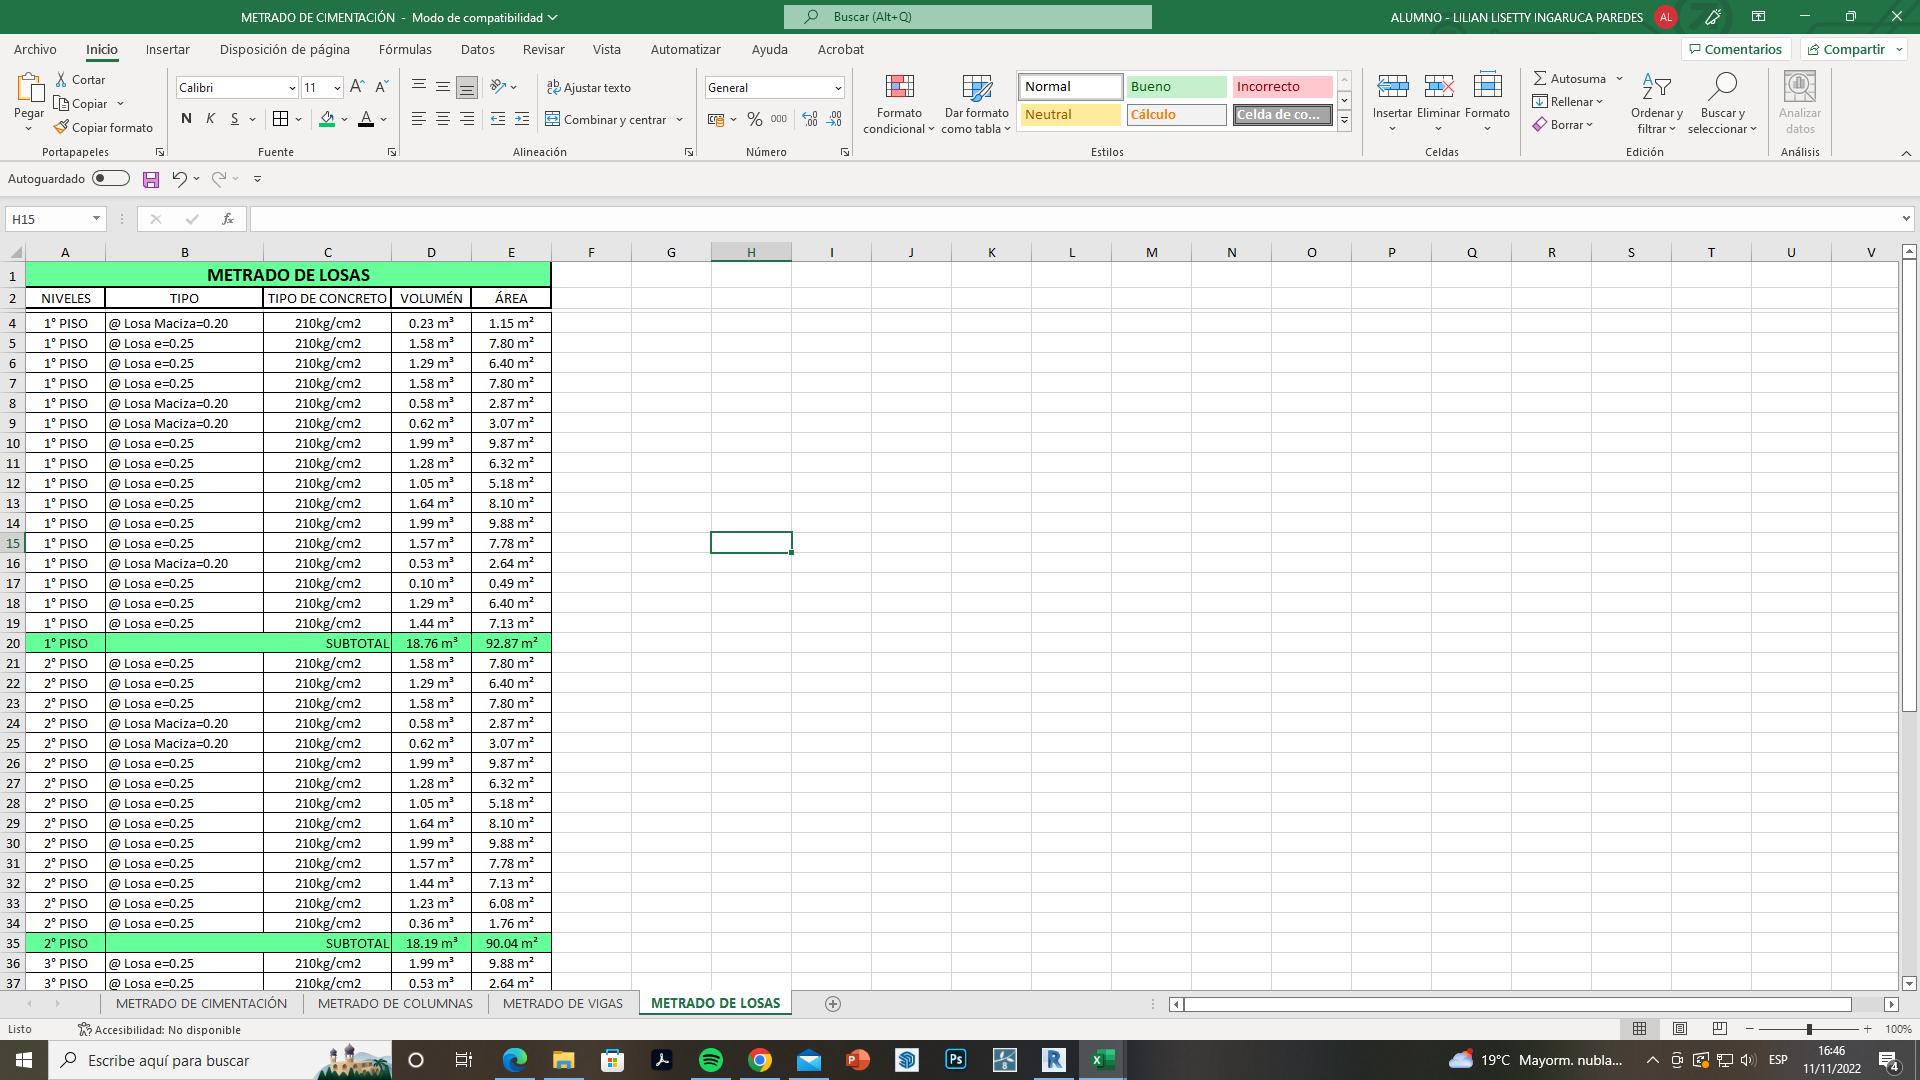Open the Name Box dropdown arrow
The image size is (1920, 1080).
[96, 219]
